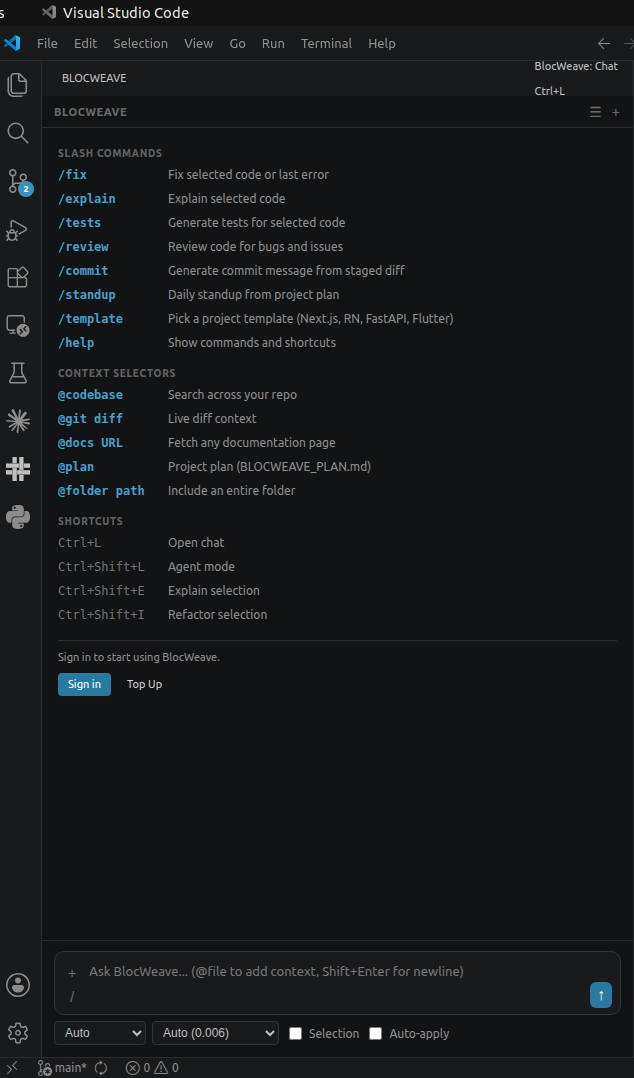The height and width of the screenshot is (1078, 634).
Task: Open the starburst assistant icon in activity bar
Action: (x=18, y=421)
